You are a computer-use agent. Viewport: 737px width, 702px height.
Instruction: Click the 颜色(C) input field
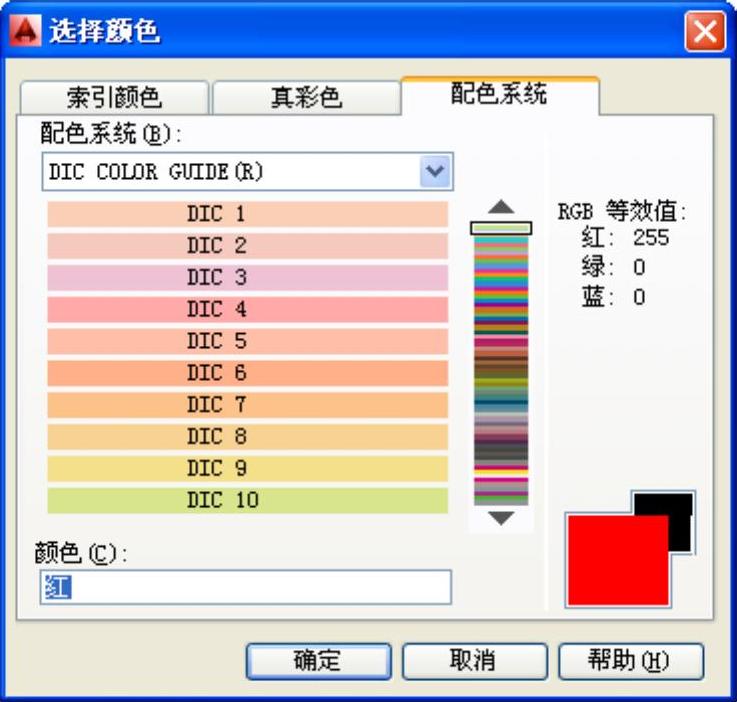pyautogui.click(x=246, y=587)
